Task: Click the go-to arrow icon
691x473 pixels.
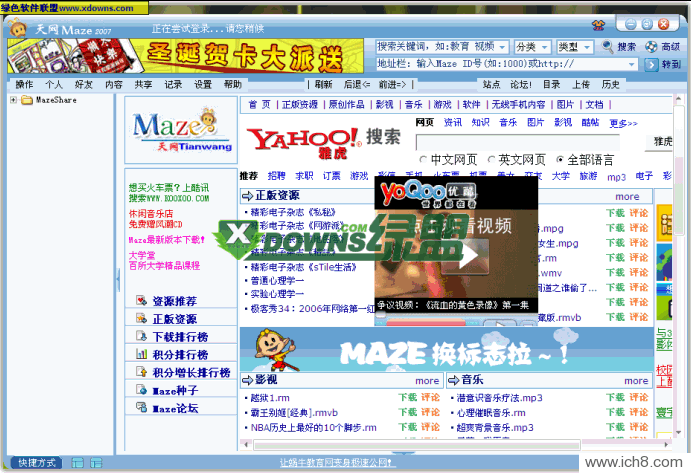Action: click(651, 64)
